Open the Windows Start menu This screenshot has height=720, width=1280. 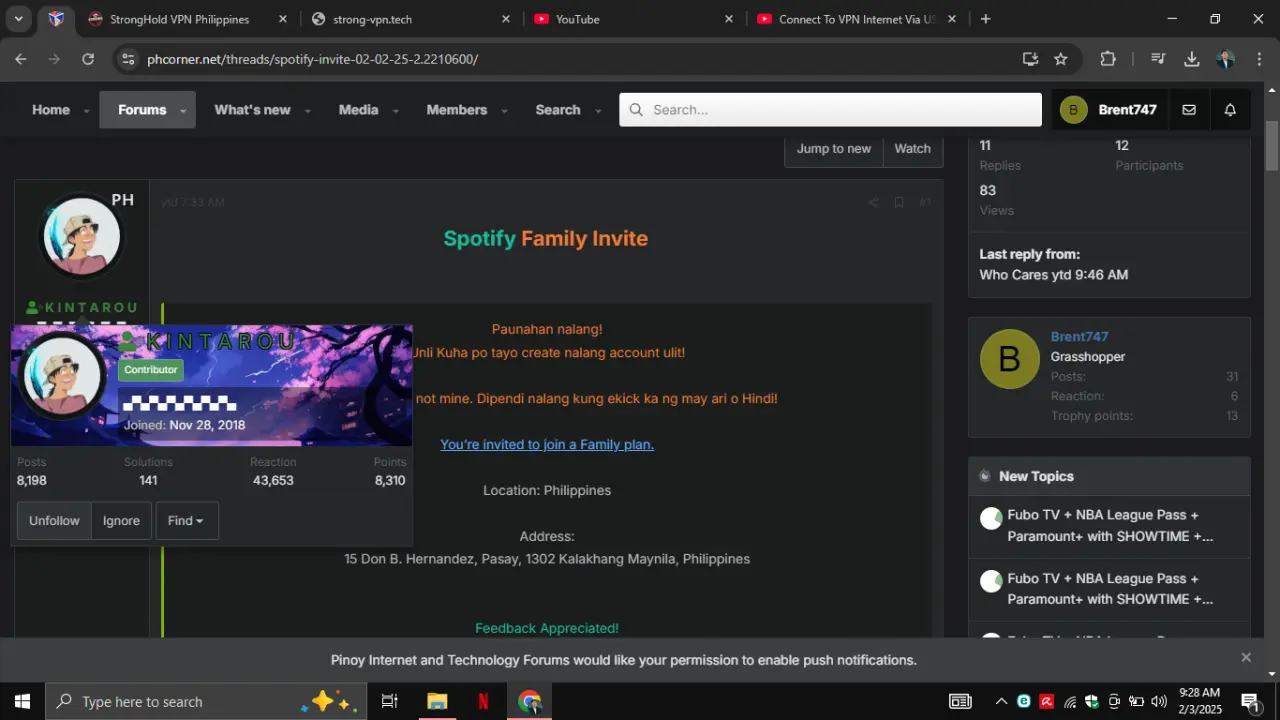[x=22, y=701]
